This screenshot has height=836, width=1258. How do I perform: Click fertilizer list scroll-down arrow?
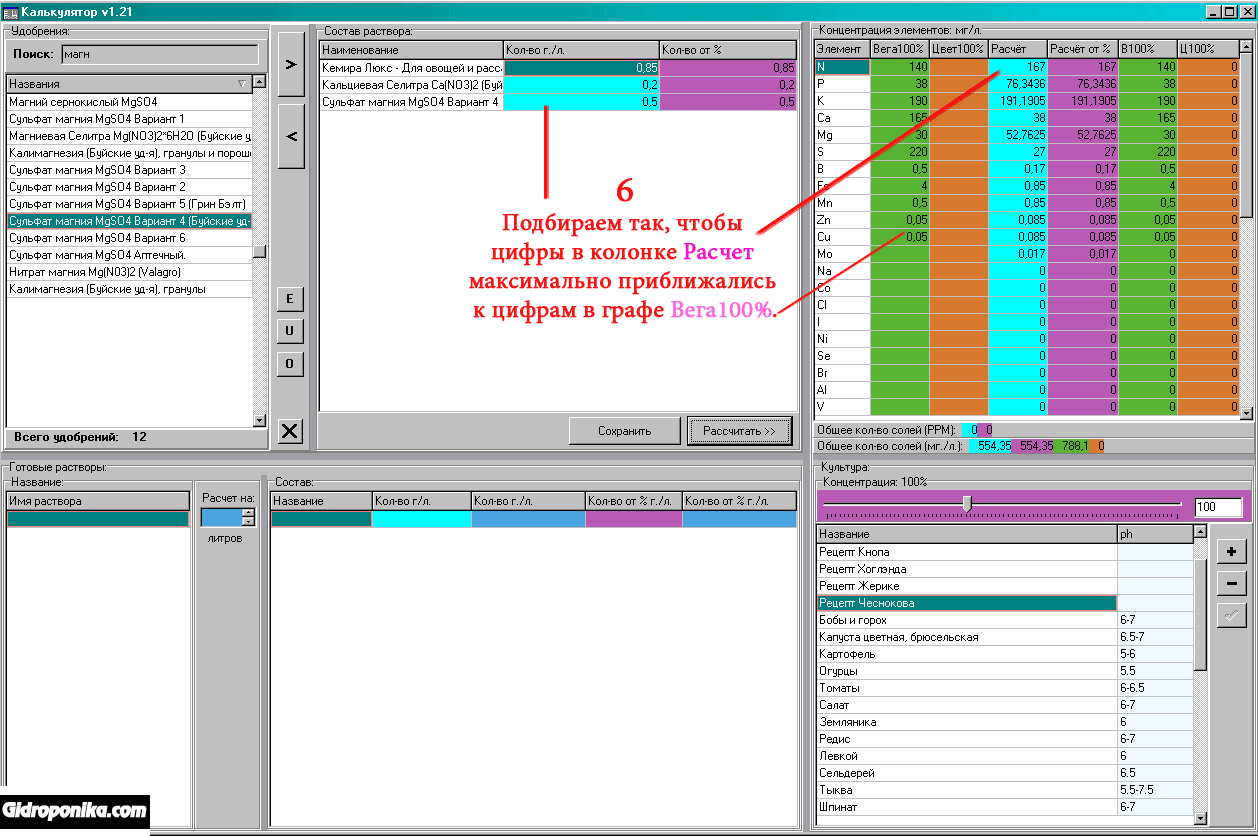tap(259, 421)
